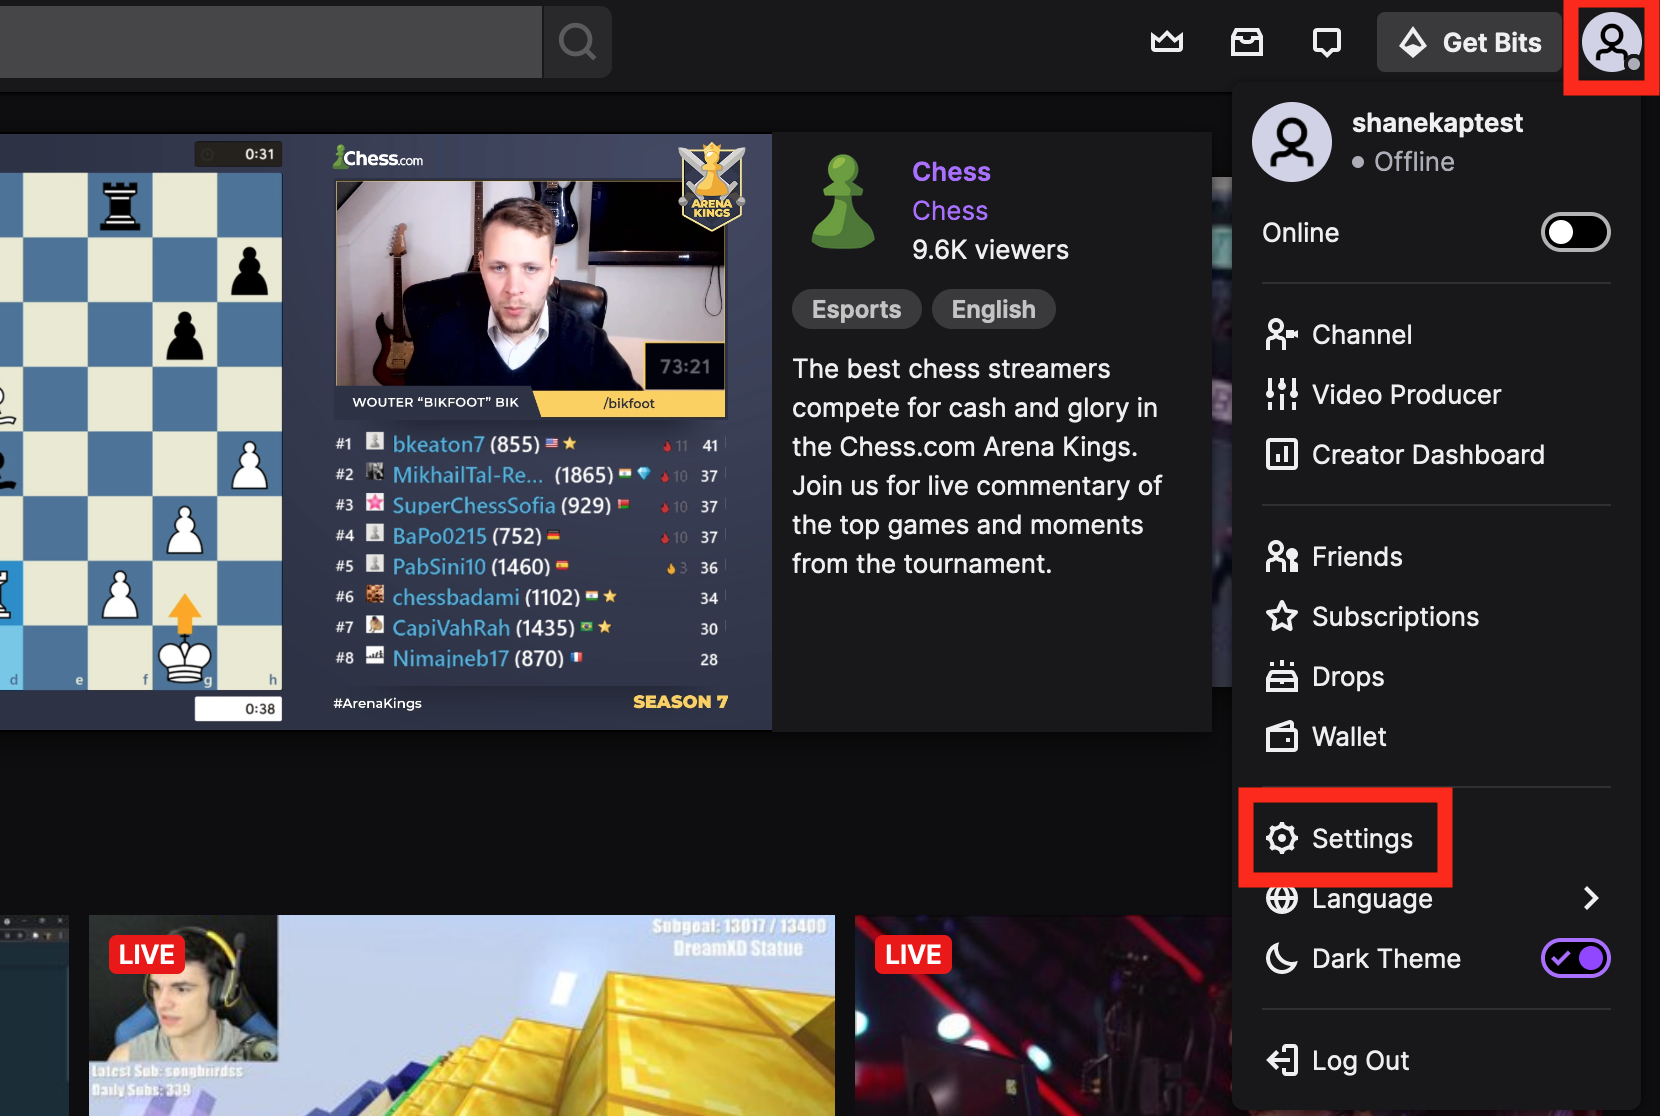Open the live Minecraft stream thumbnail
This screenshot has height=1116, width=1660.
coord(461,1014)
